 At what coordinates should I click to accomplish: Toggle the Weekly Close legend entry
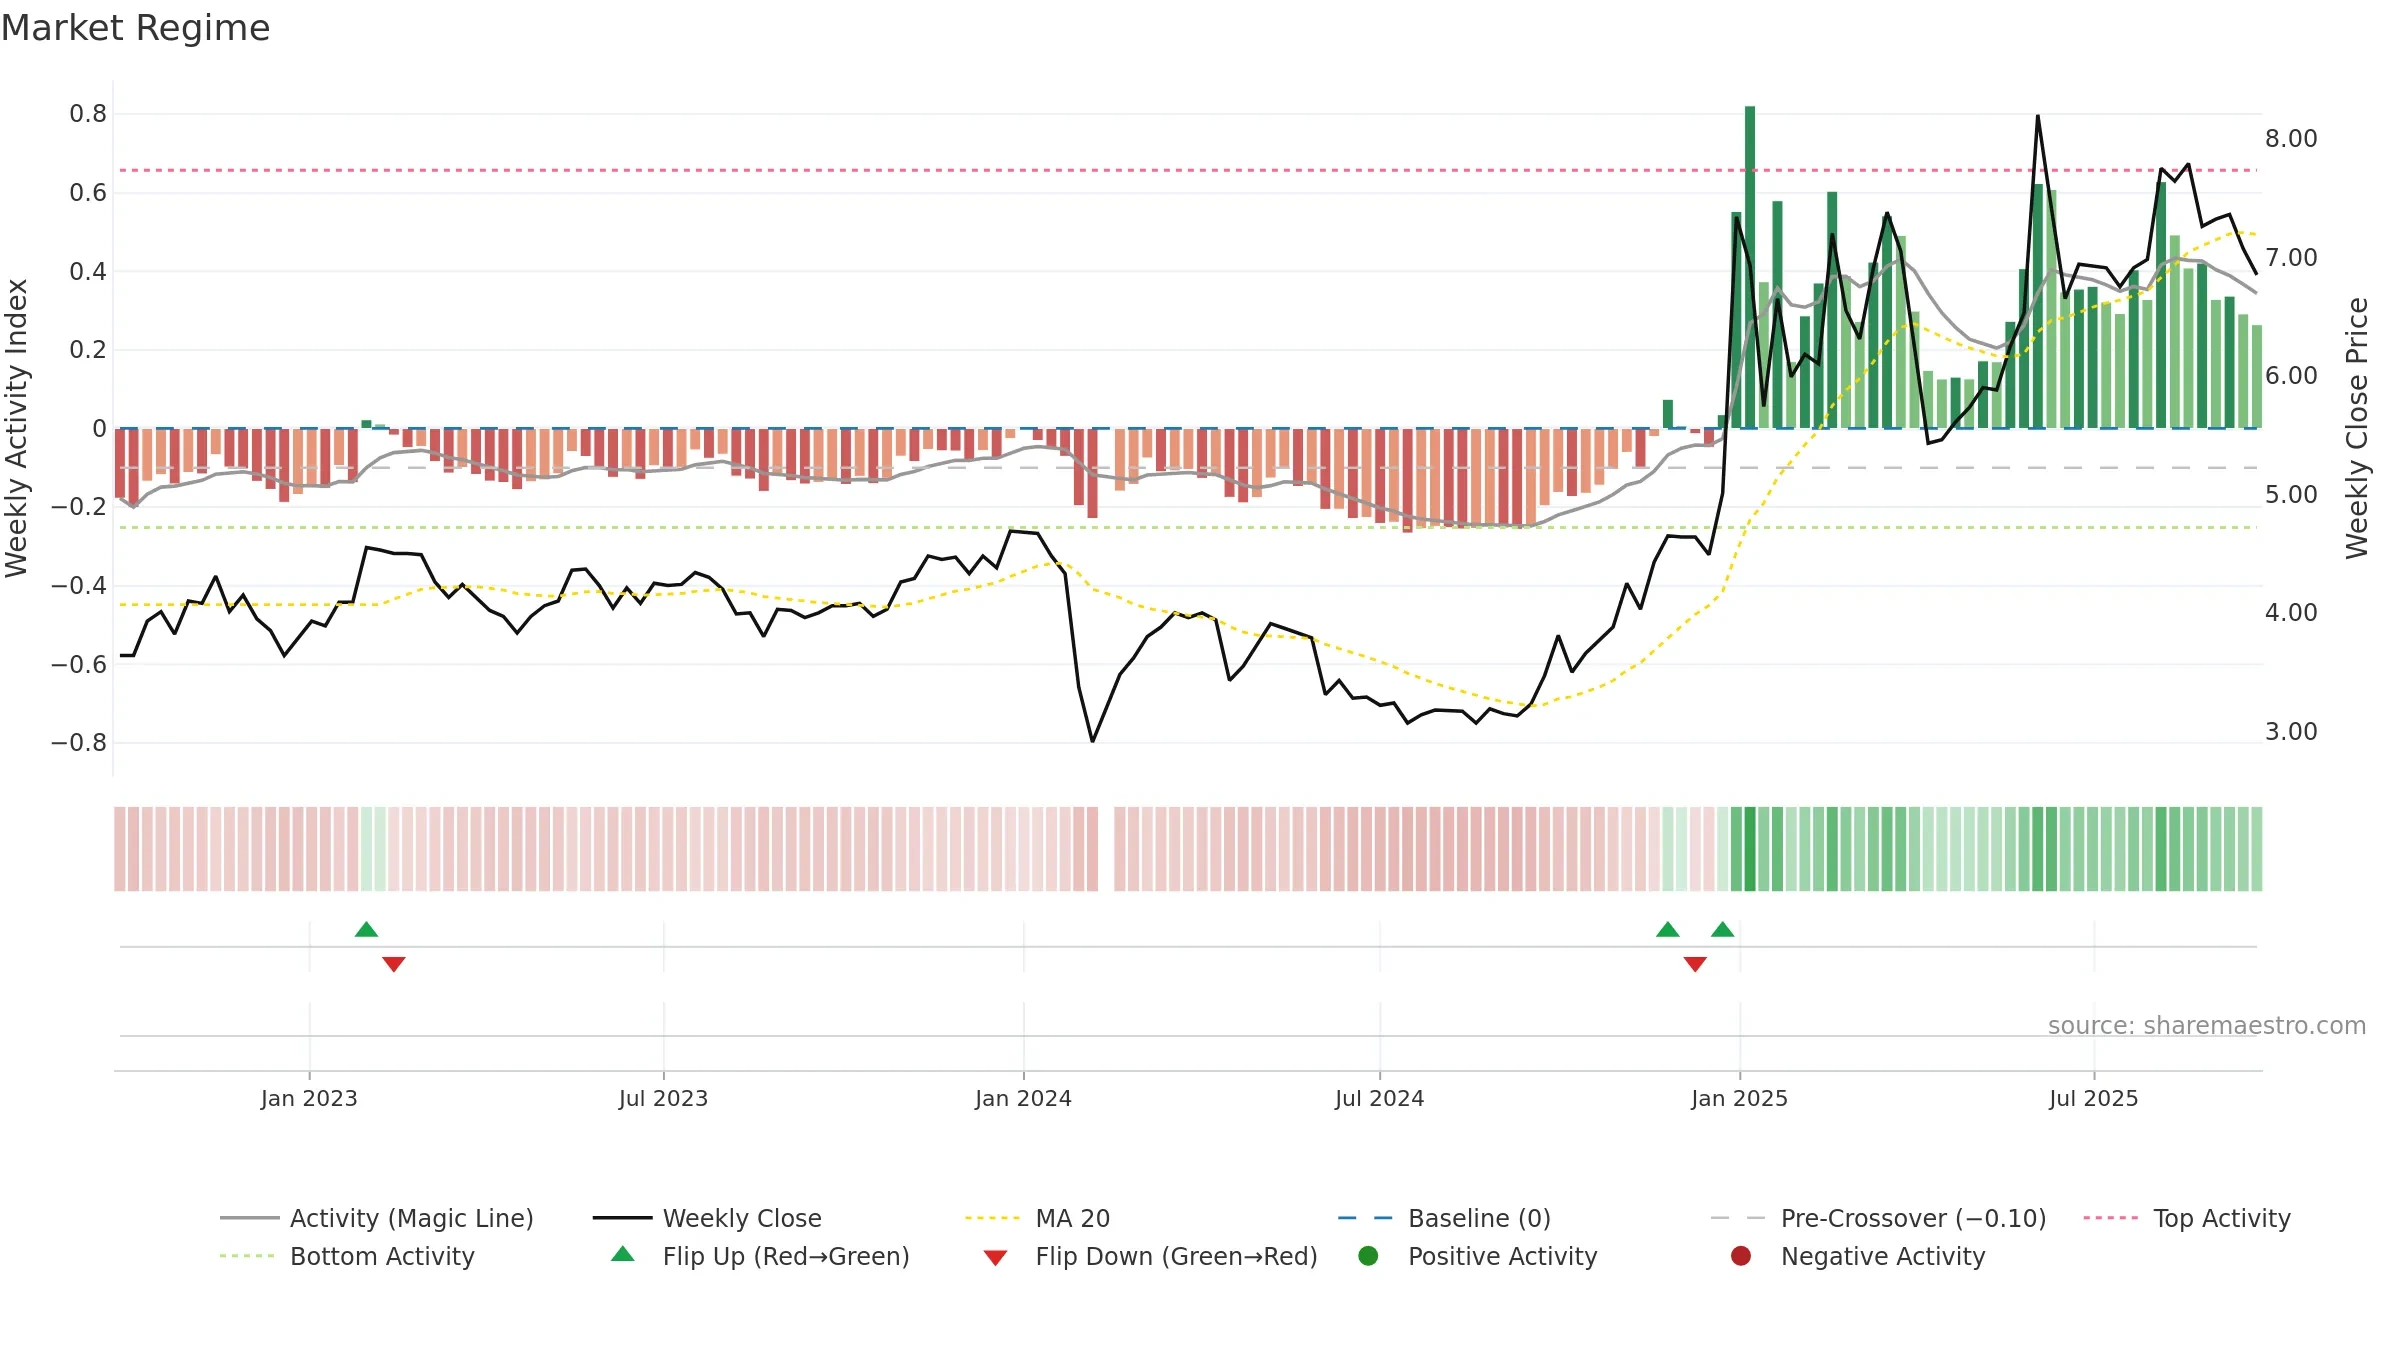[x=707, y=1218]
